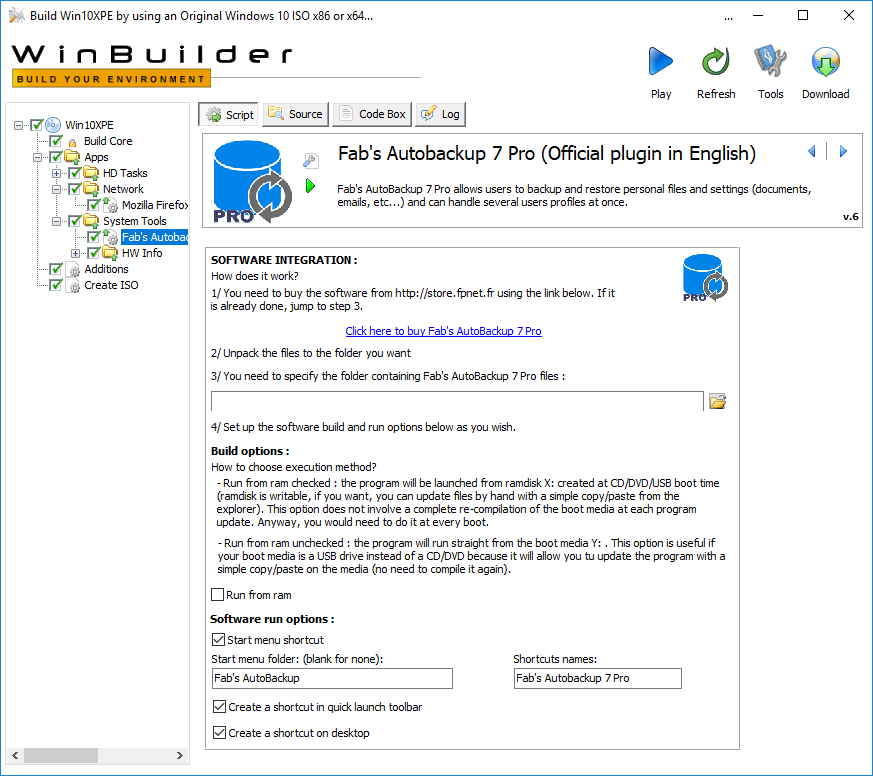Click the three-dots title bar button

pyautogui.click(x=728, y=17)
